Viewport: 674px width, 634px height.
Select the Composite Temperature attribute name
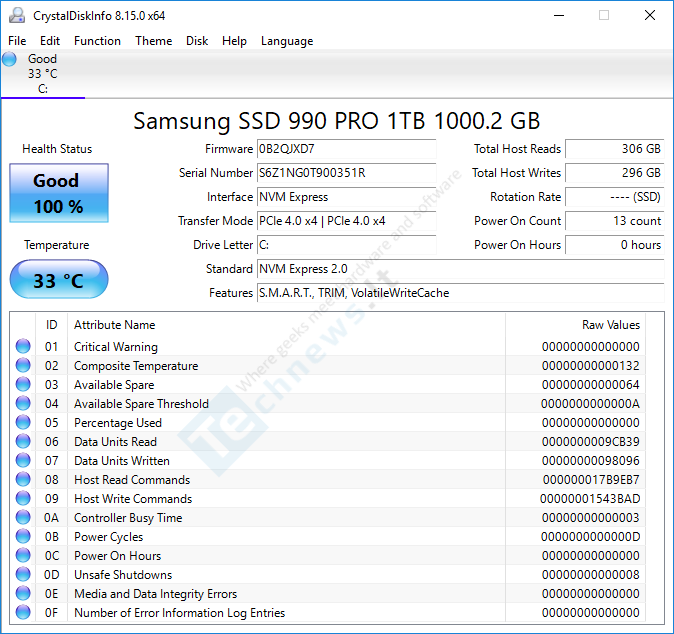click(136, 366)
